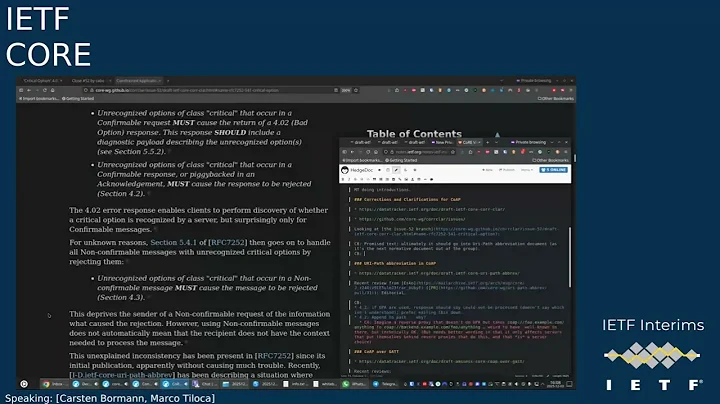
Task: Click the taskbar clock
Action: click(556, 384)
